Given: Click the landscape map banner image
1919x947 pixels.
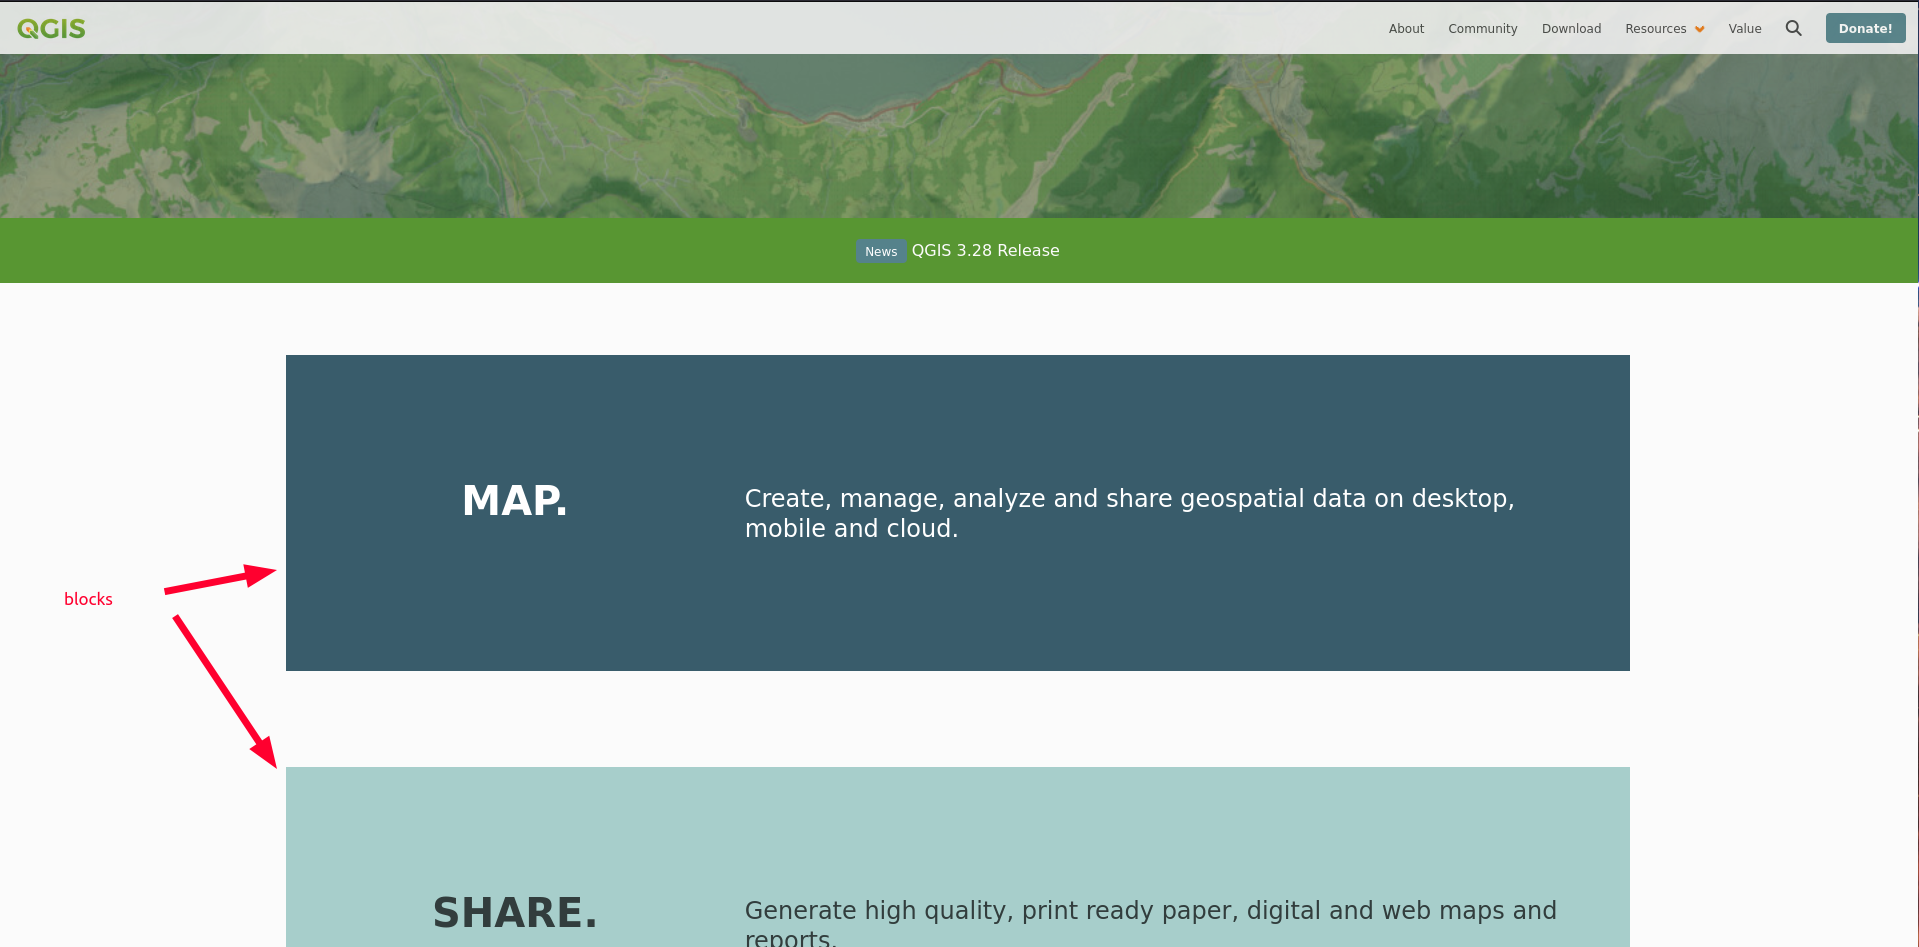Looking at the screenshot, I should click(959, 136).
